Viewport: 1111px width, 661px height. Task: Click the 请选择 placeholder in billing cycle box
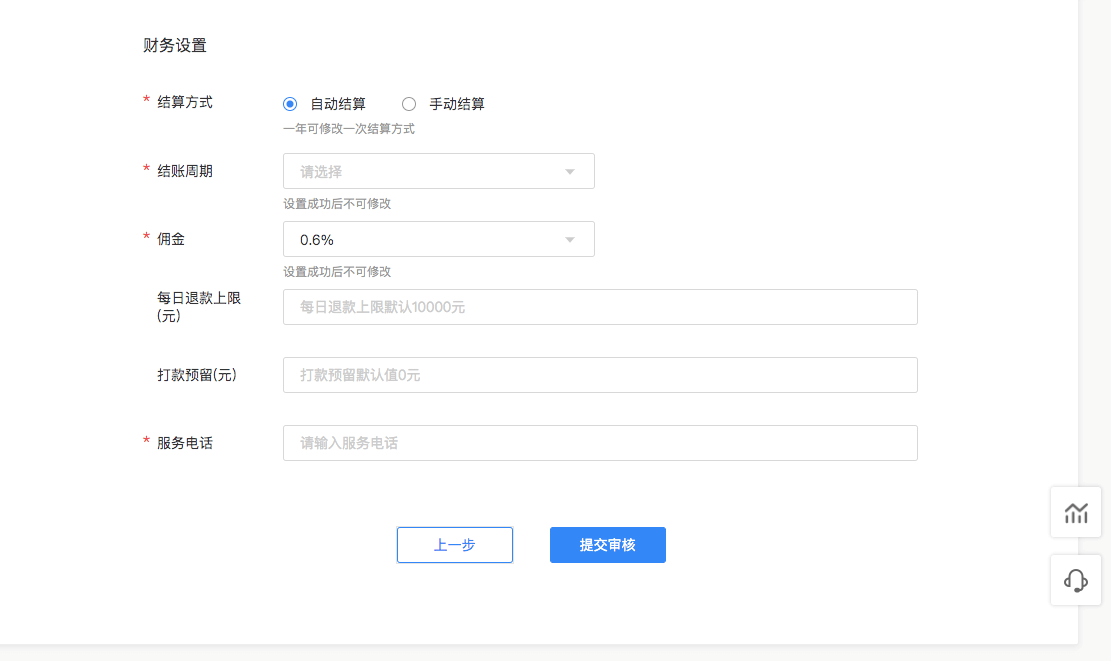(322, 170)
